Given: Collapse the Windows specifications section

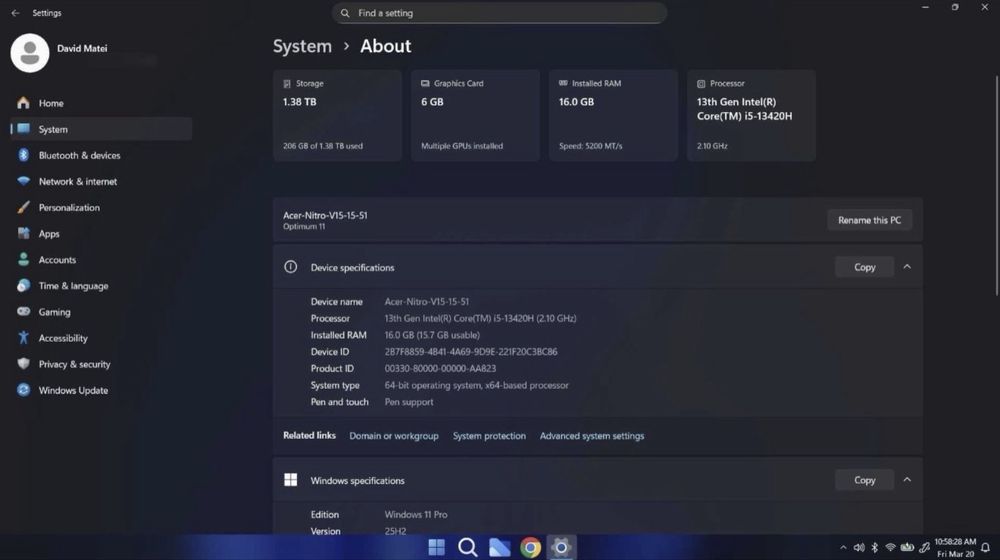Looking at the screenshot, I should (x=907, y=480).
